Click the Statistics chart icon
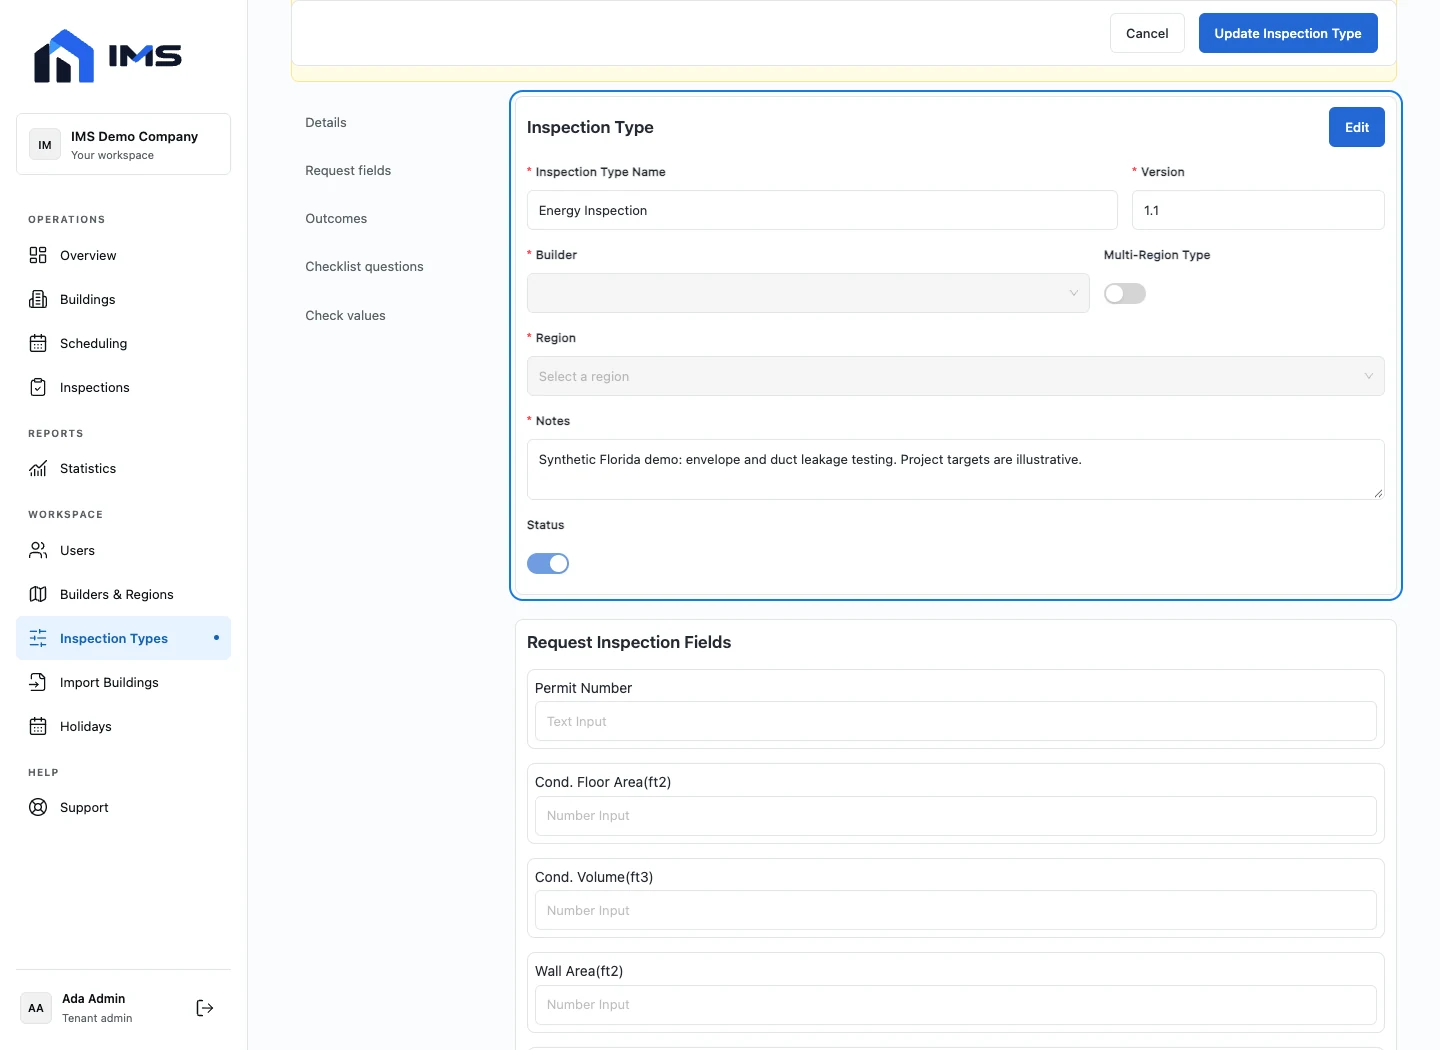This screenshot has width=1440, height=1050. click(38, 468)
